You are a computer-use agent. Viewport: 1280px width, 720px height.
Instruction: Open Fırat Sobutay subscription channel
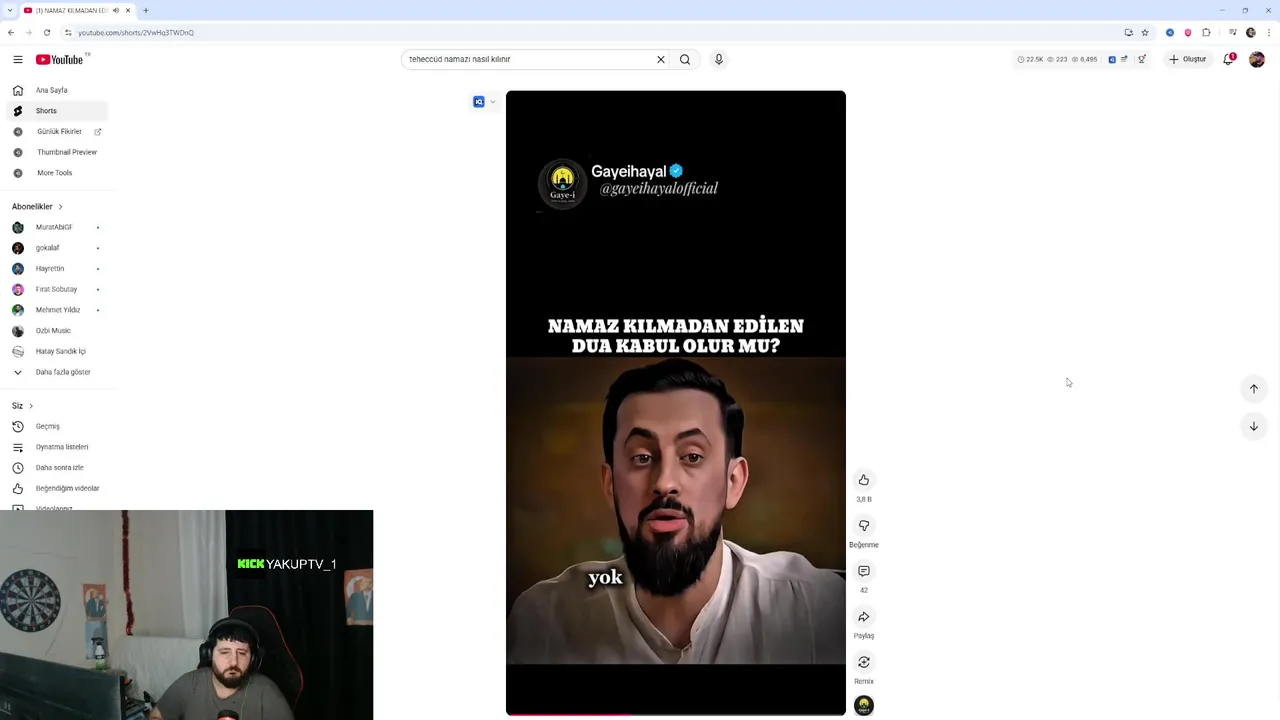[x=56, y=289]
